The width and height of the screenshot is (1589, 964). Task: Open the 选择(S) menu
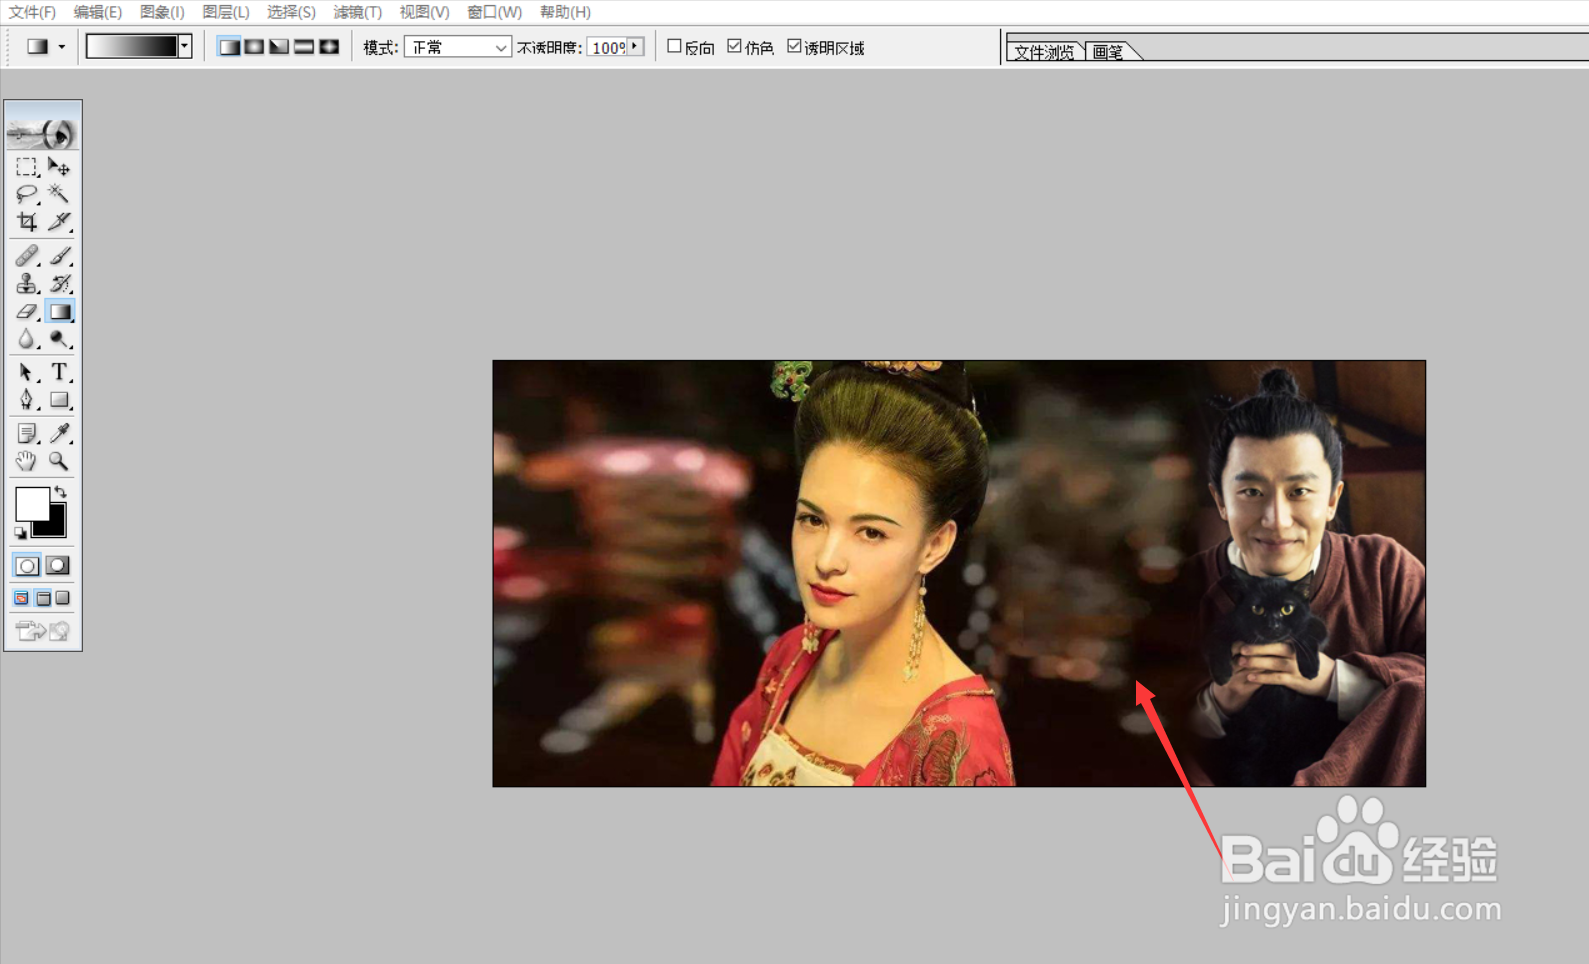point(291,12)
